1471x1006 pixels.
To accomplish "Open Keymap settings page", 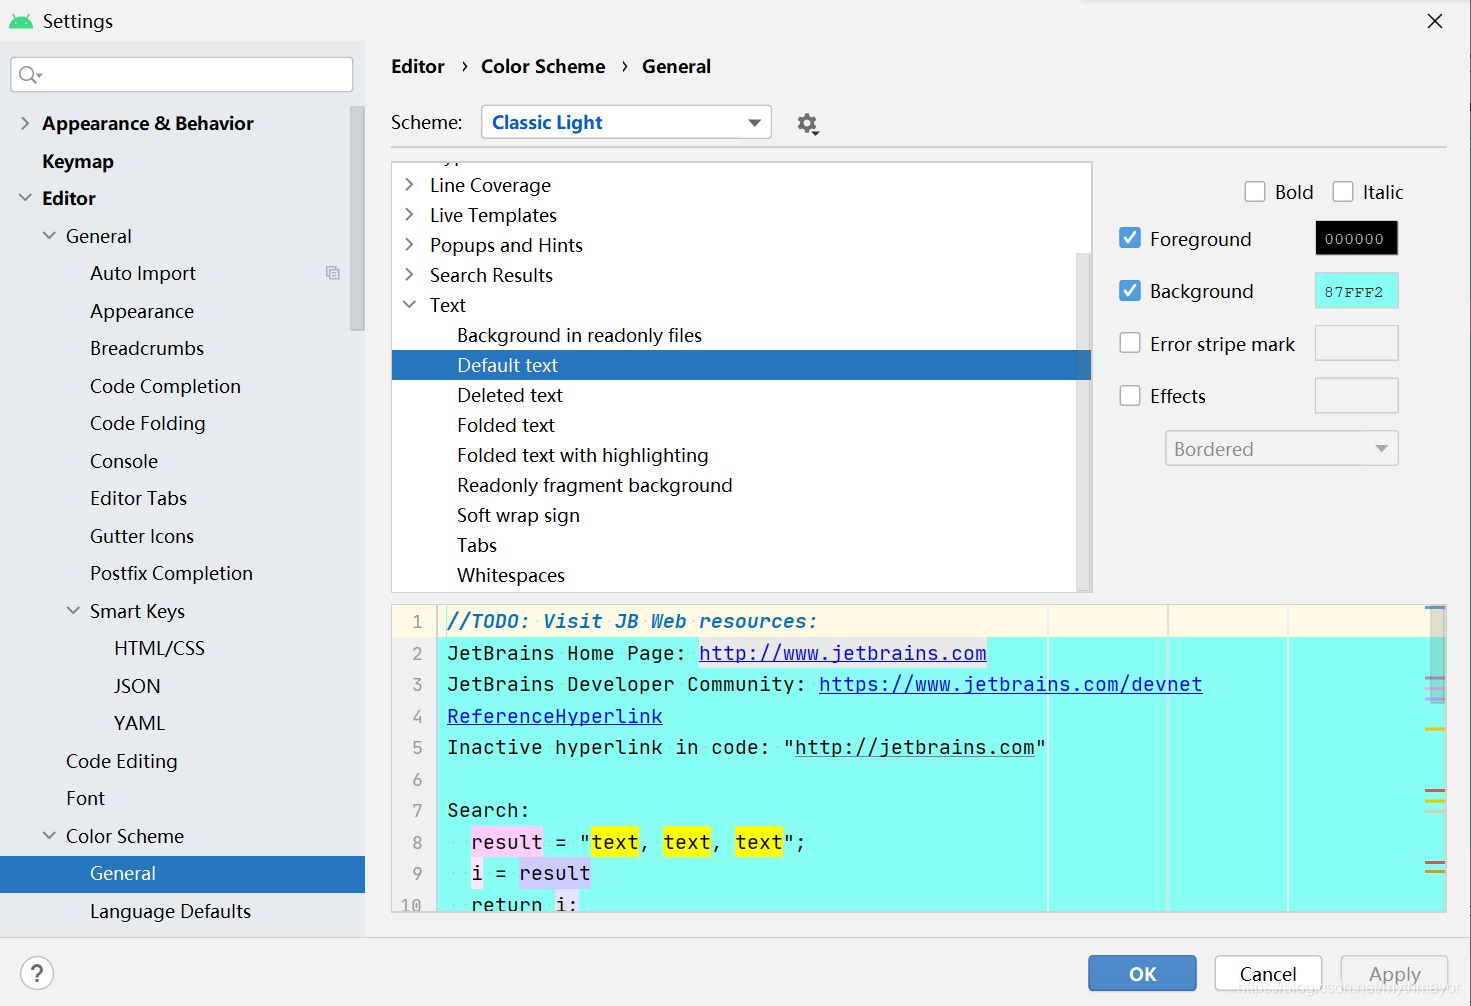I will point(78,161).
